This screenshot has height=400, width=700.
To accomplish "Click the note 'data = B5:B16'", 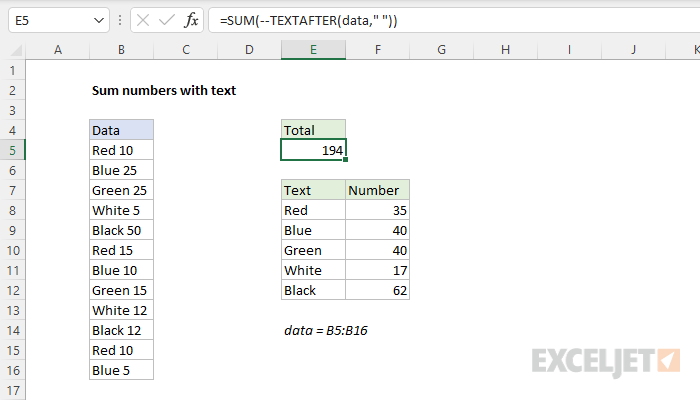I will click(x=326, y=330).
